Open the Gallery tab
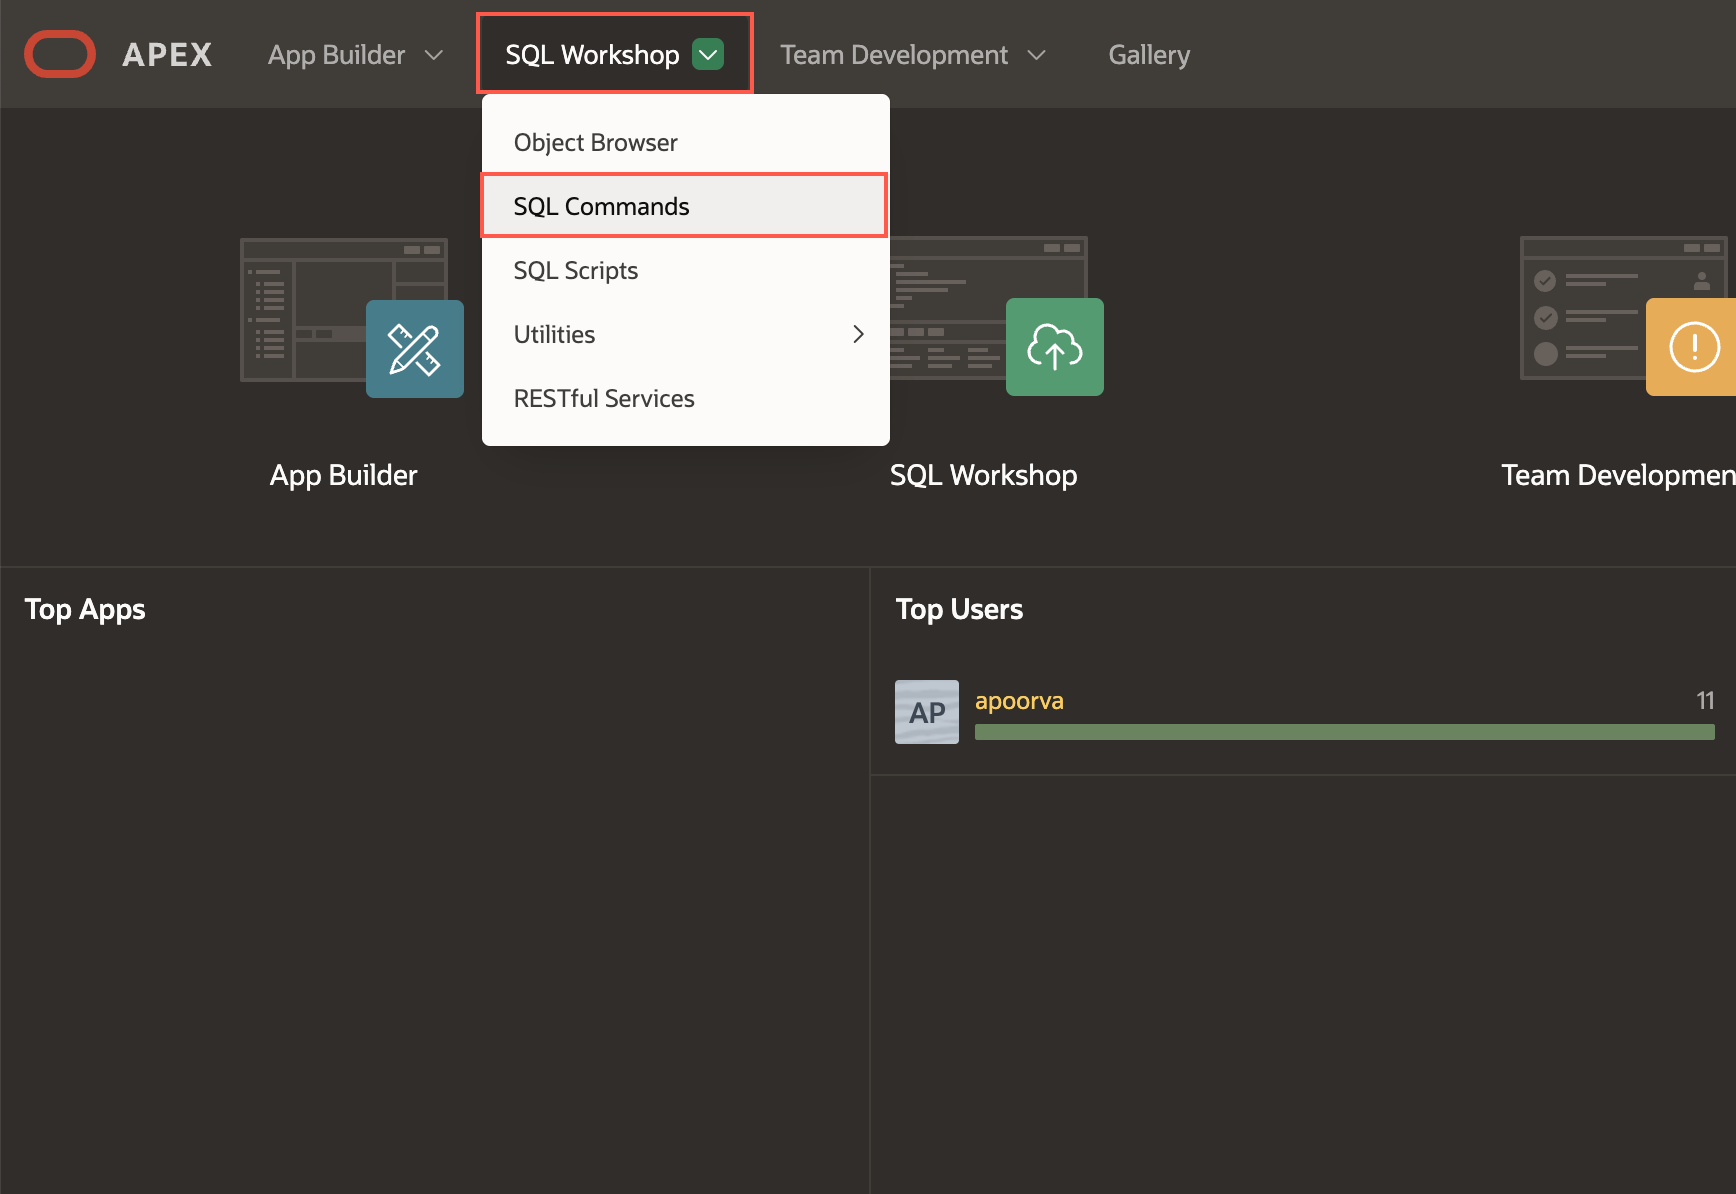This screenshot has width=1736, height=1194. pos(1149,55)
